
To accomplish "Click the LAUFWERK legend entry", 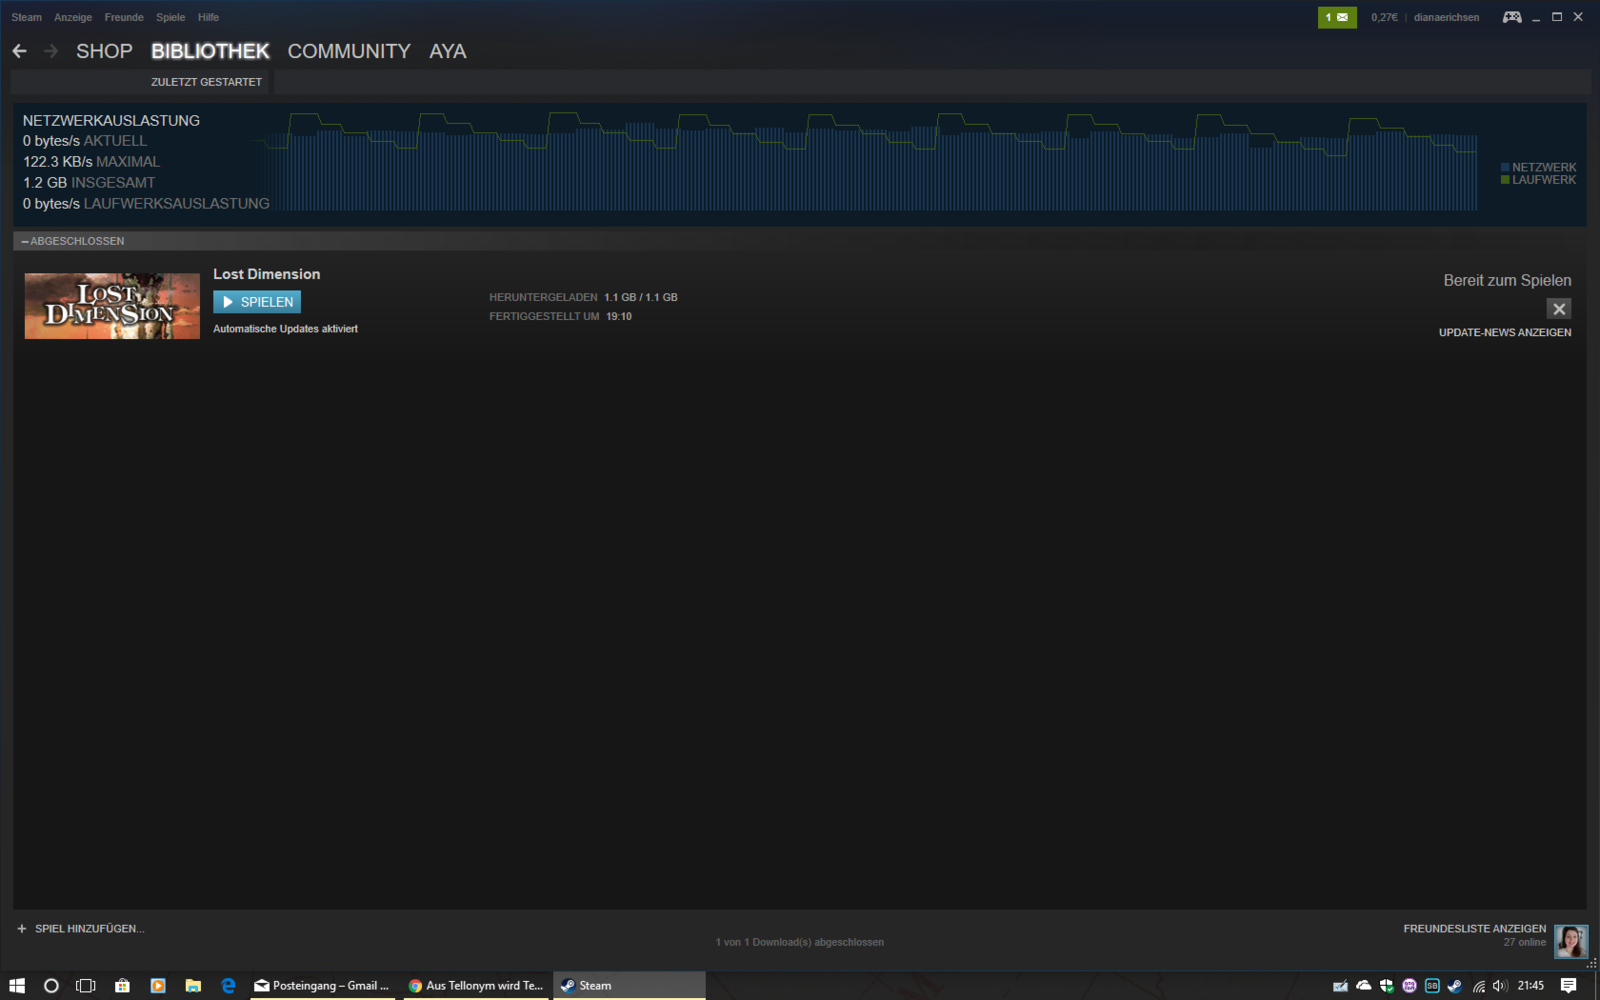I will (x=1538, y=180).
